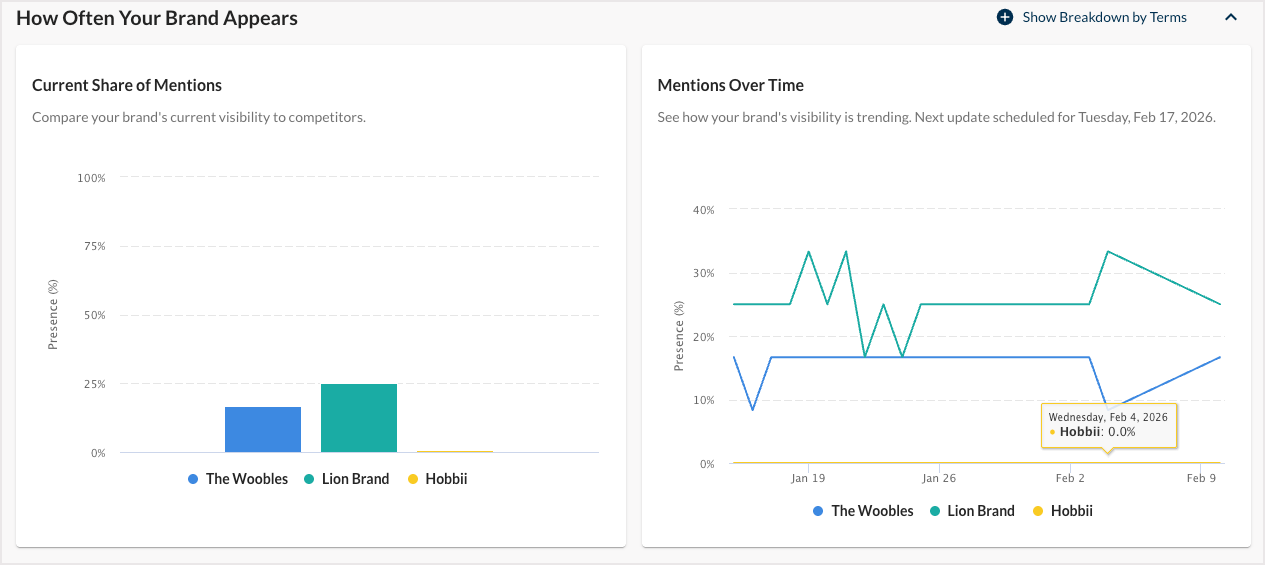Toggle Hobbii label in Current Share legend

point(445,479)
